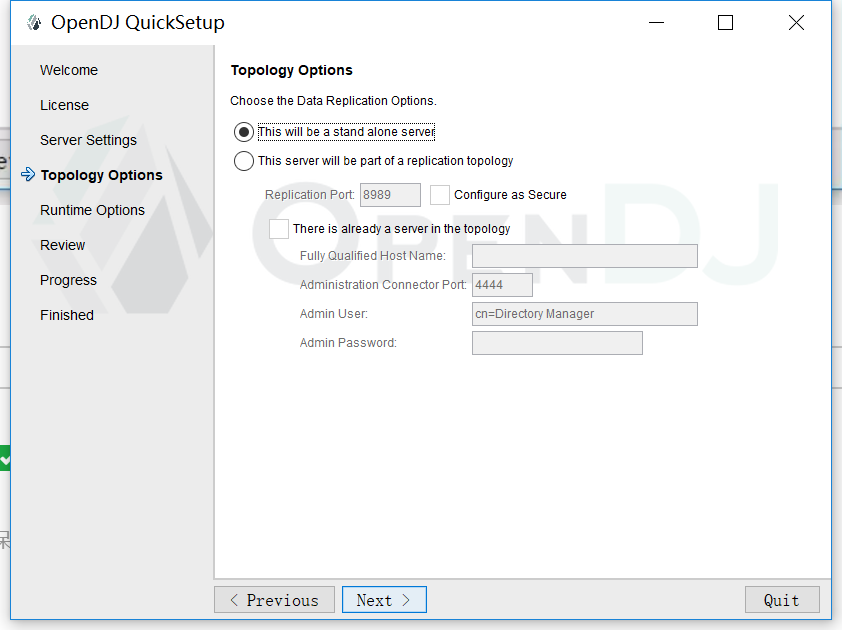
Task: Click the Replication Port field
Action: pos(390,195)
